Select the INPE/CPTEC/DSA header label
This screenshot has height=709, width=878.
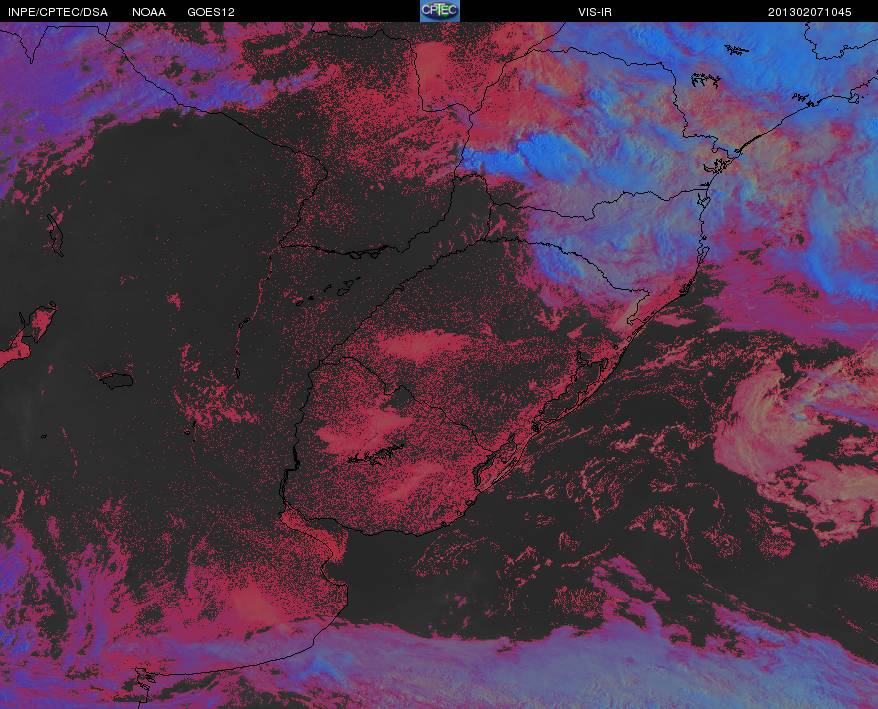[58, 12]
